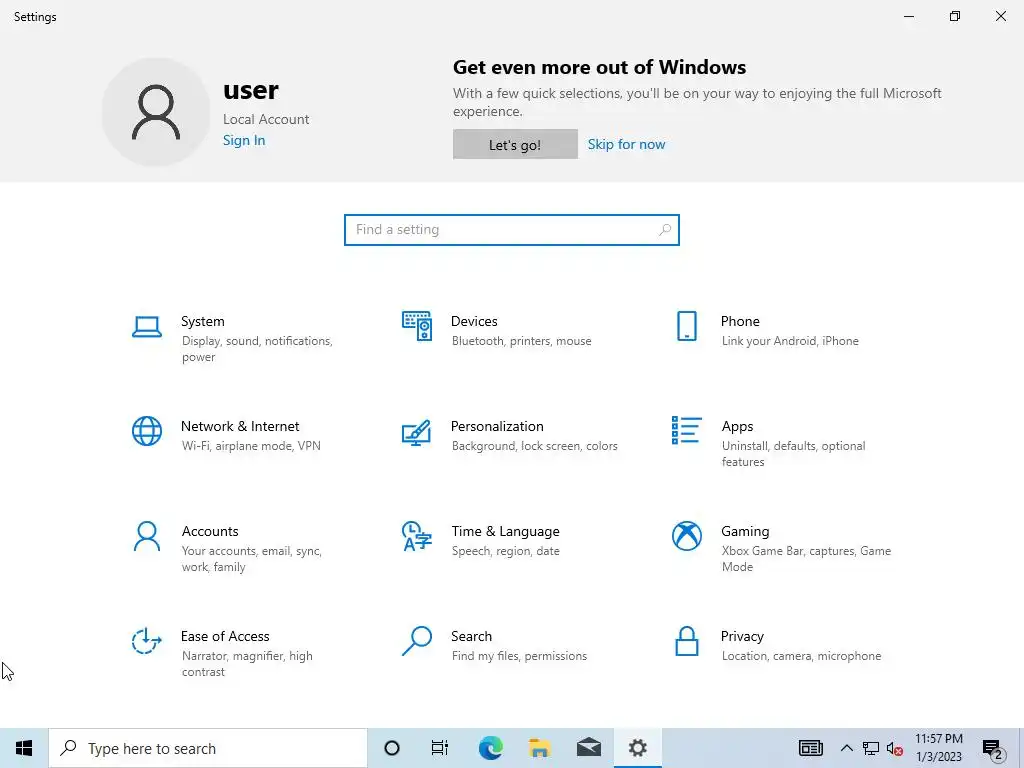Choose Skip for now link
The image size is (1024, 768).
point(626,144)
